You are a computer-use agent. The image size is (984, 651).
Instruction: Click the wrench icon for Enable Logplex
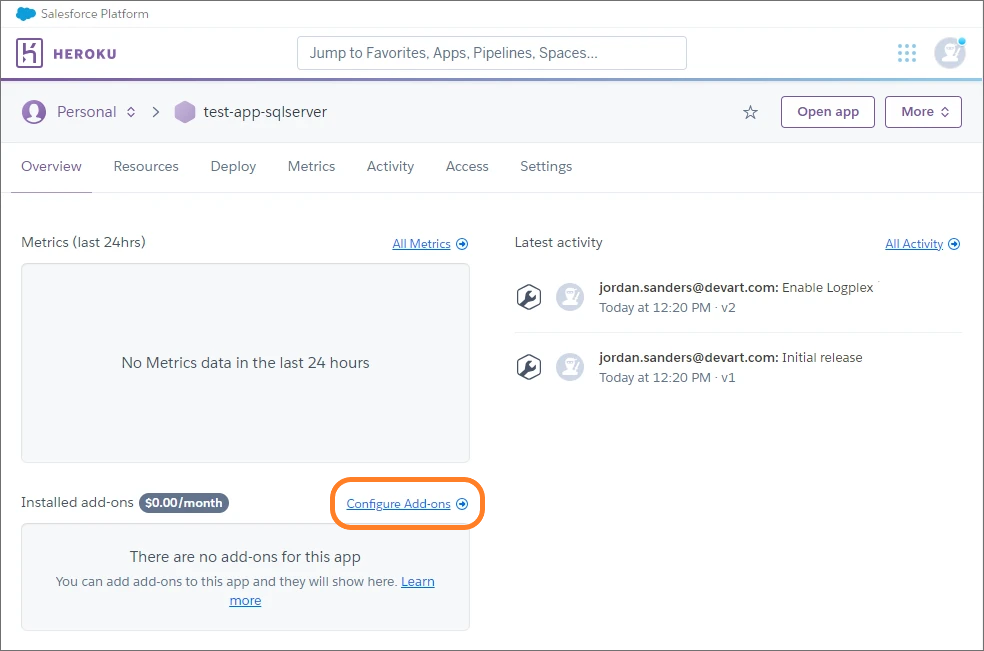point(529,297)
